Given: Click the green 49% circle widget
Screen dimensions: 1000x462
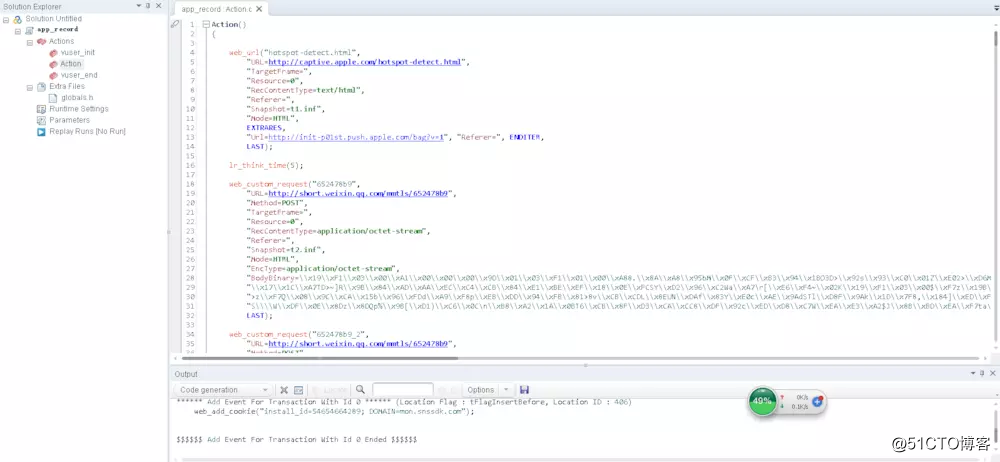Looking at the screenshot, I should [763, 402].
